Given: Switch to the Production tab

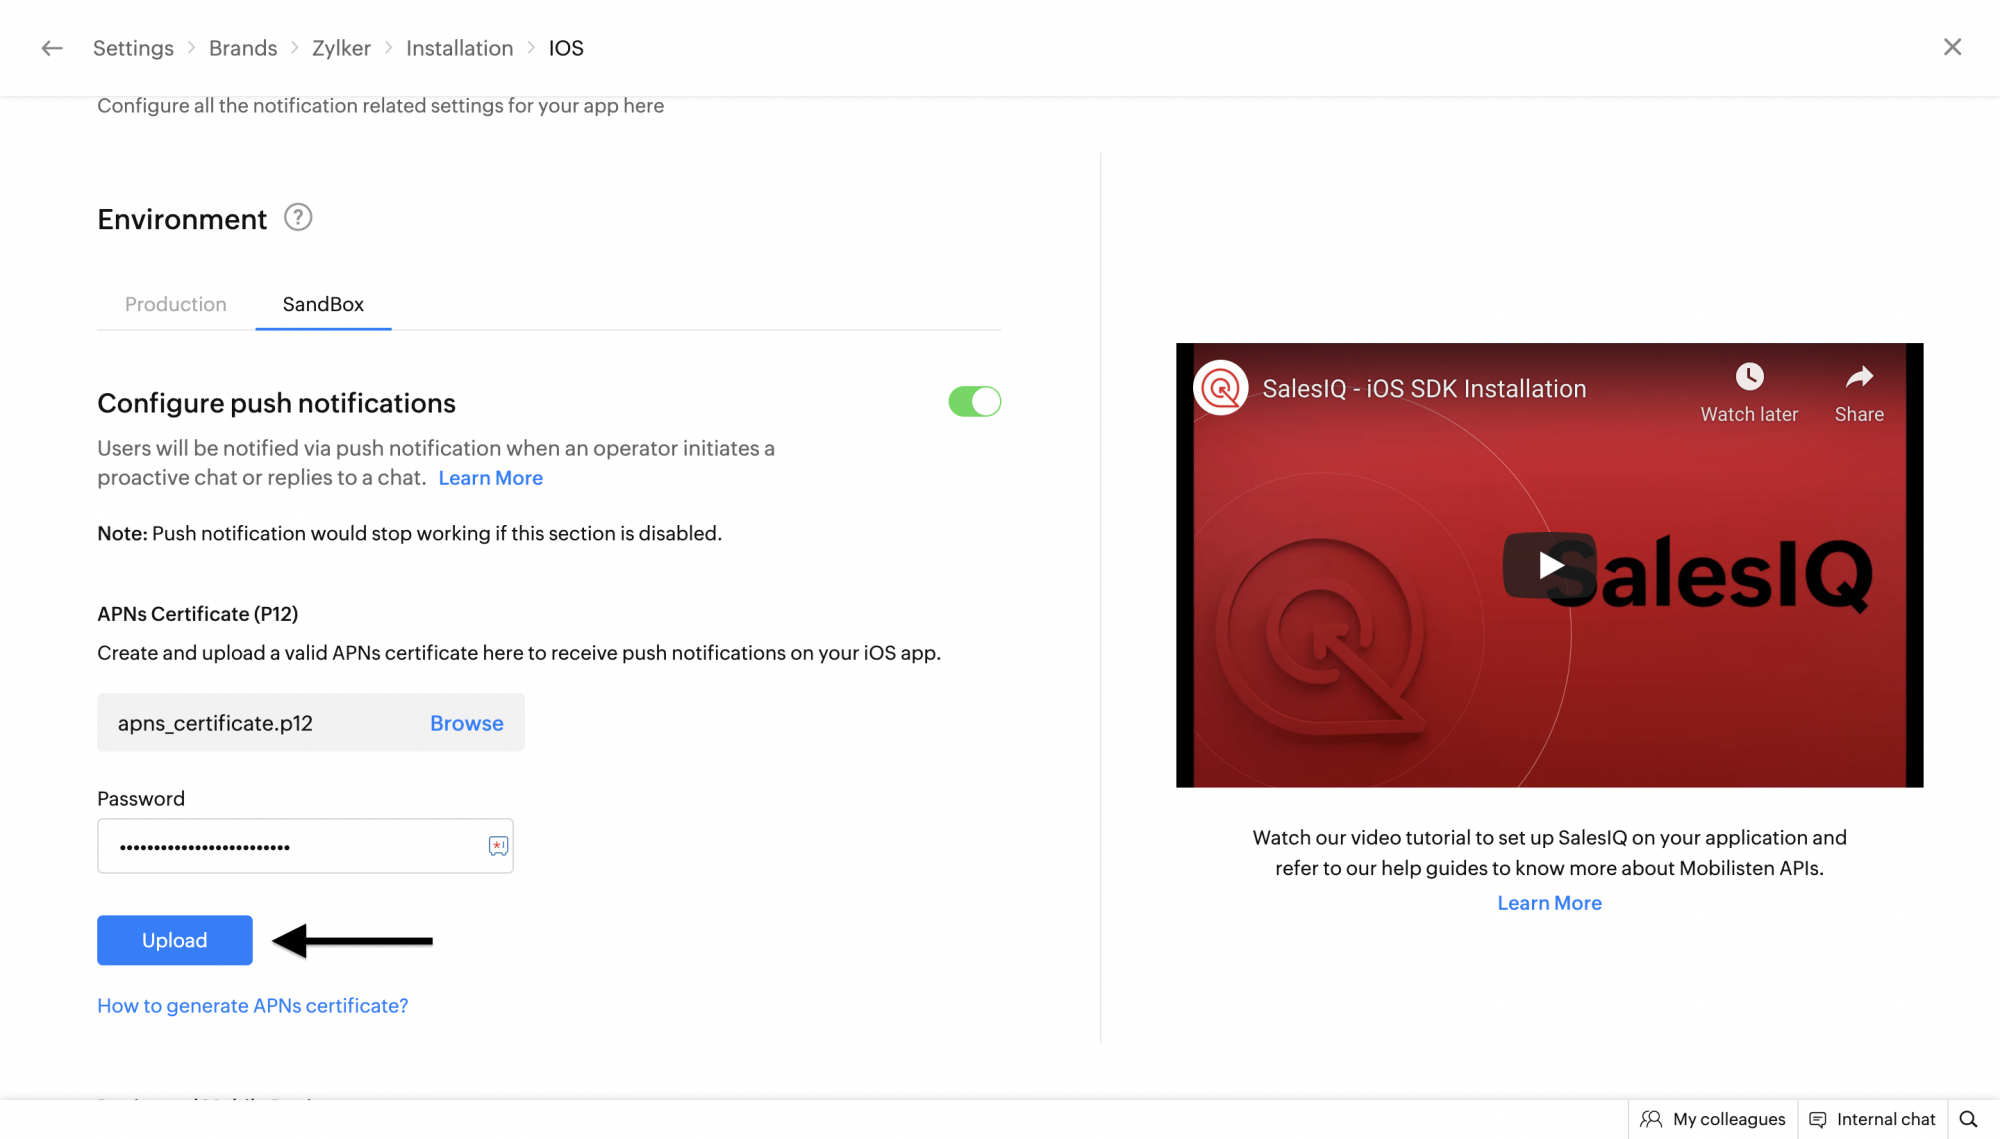Looking at the screenshot, I should (175, 304).
